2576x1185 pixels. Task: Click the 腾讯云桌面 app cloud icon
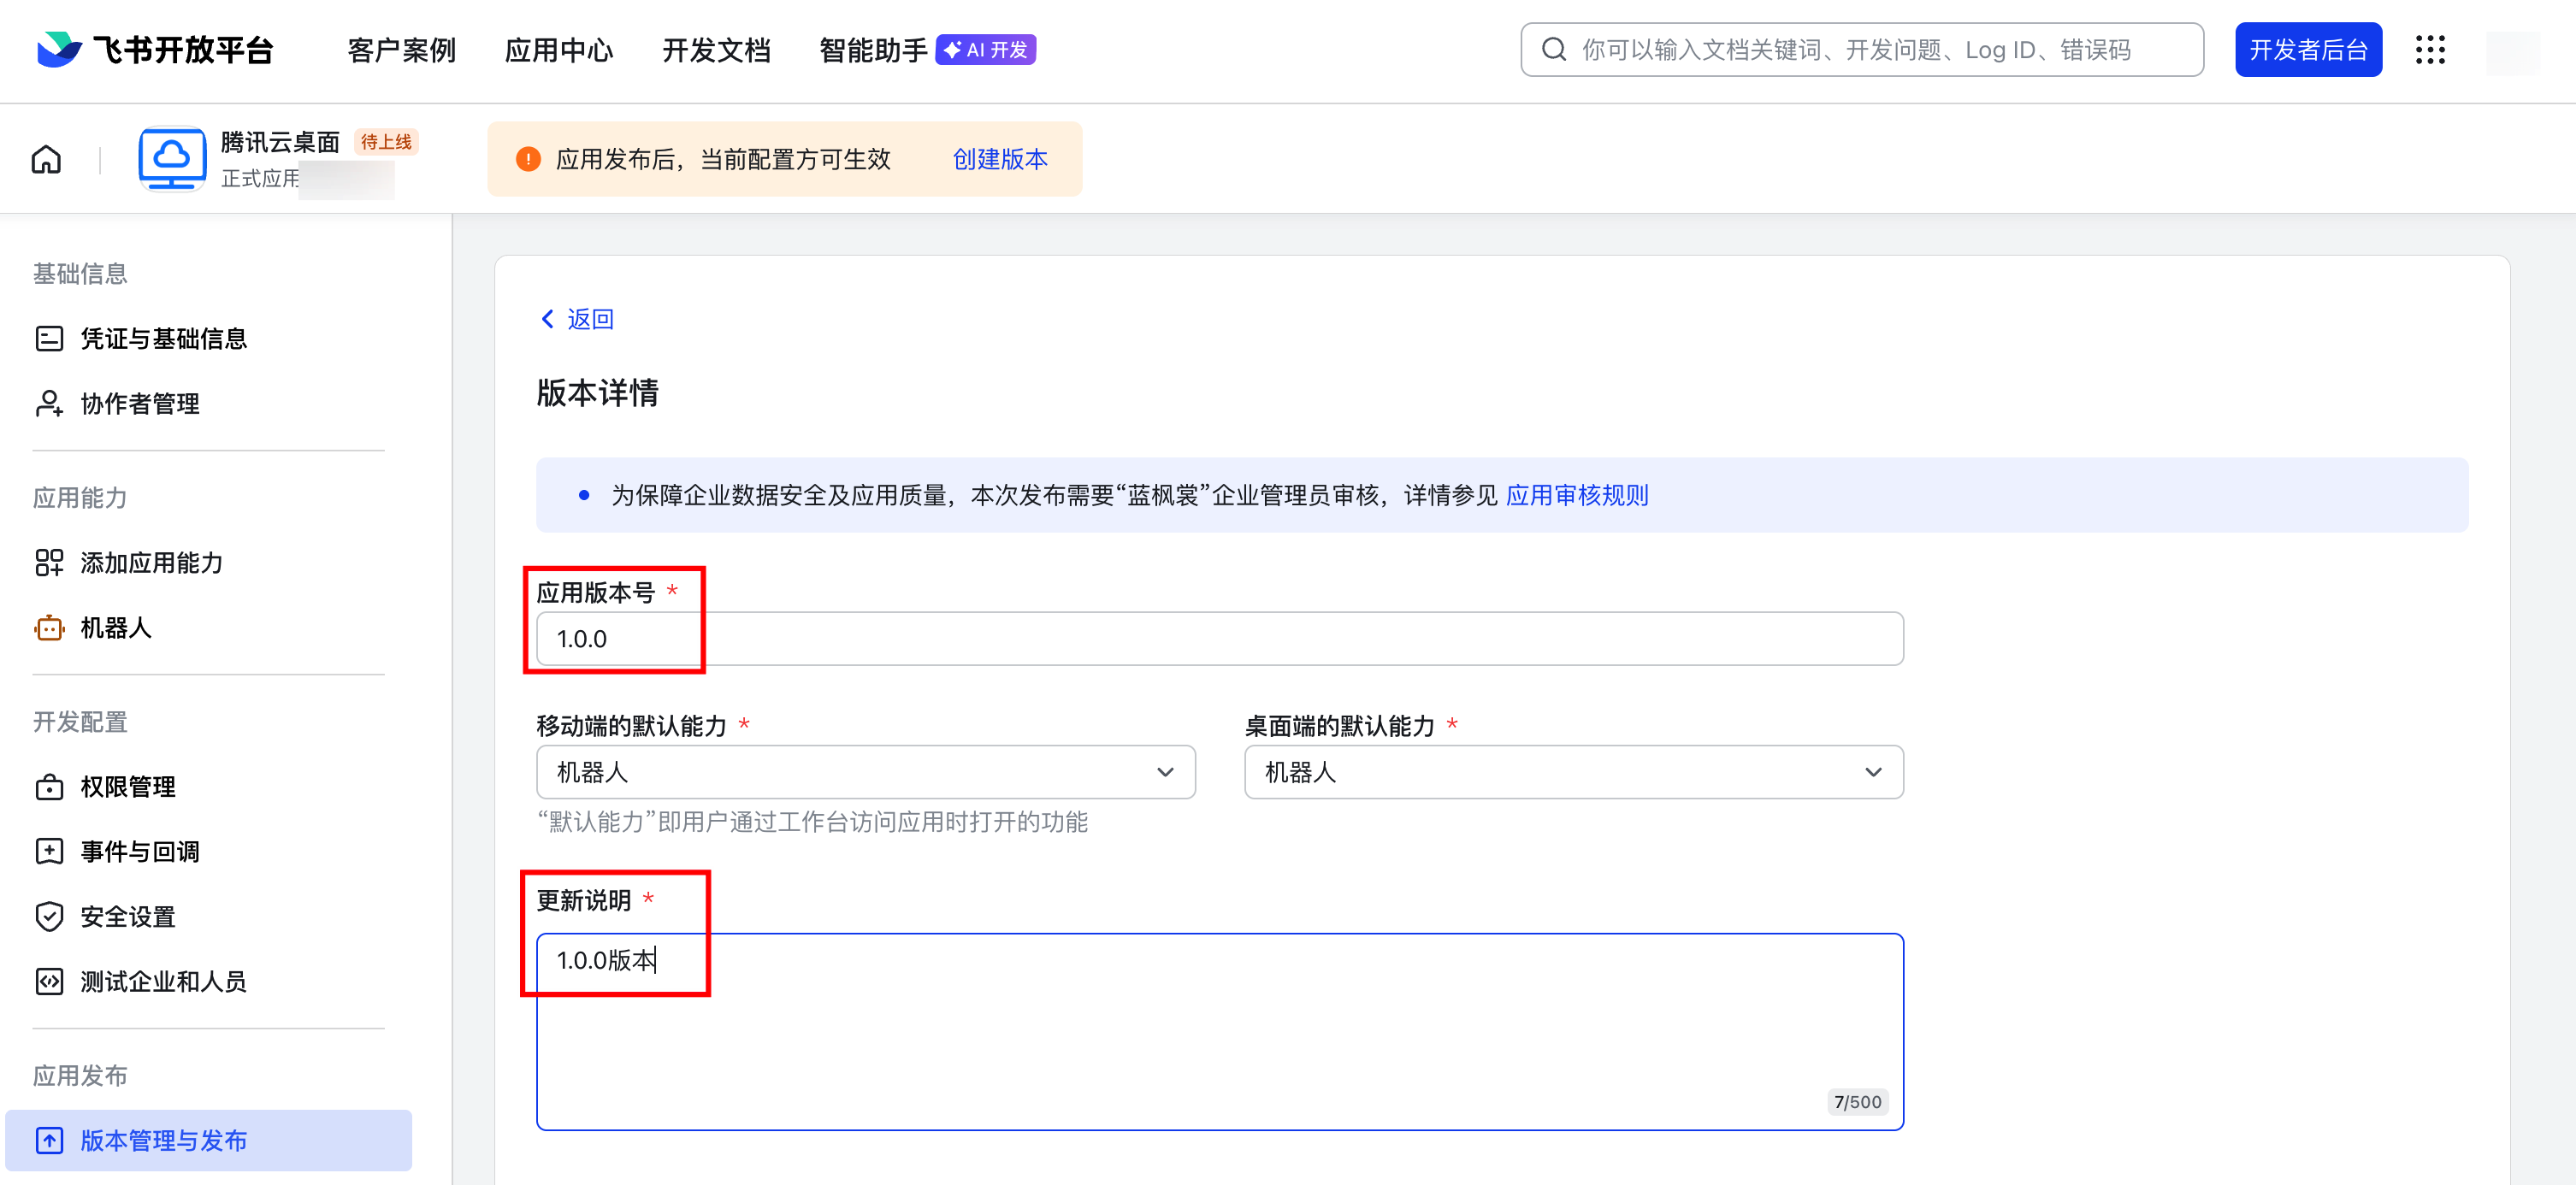[x=172, y=158]
